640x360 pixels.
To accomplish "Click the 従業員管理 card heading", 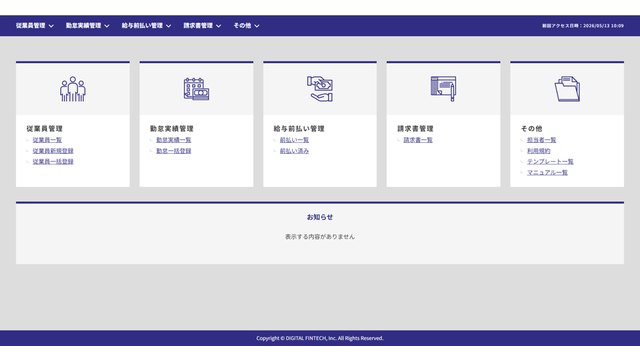I will pyautogui.click(x=44, y=129).
